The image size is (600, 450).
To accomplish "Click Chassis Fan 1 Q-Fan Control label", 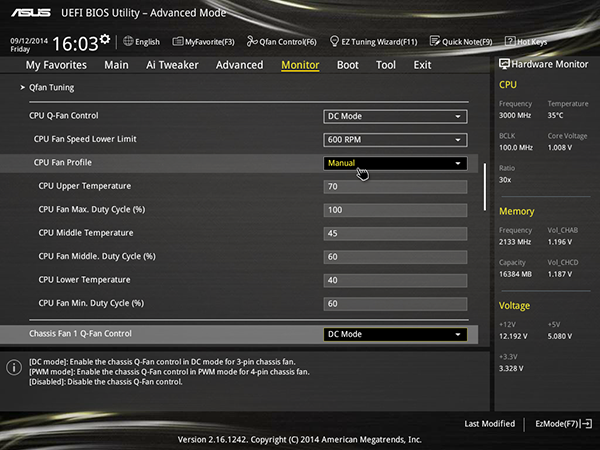I will (x=80, y=334).
